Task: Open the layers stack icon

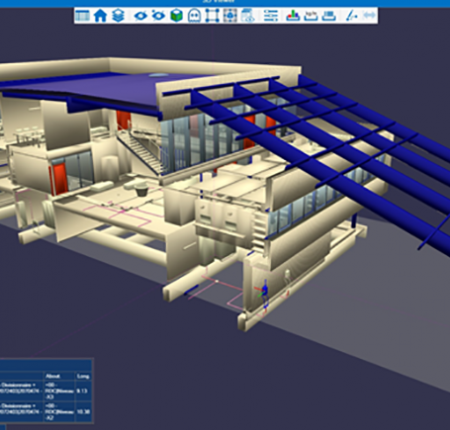Action: [x=118, y=15]
